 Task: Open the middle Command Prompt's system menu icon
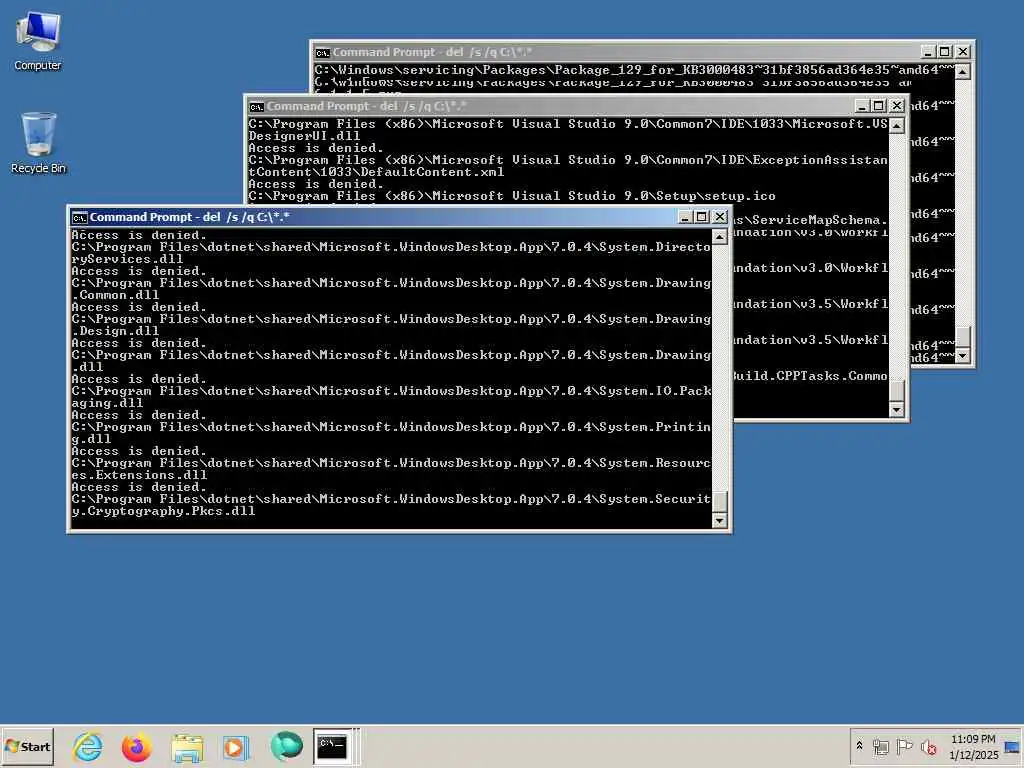coord(257,106)
